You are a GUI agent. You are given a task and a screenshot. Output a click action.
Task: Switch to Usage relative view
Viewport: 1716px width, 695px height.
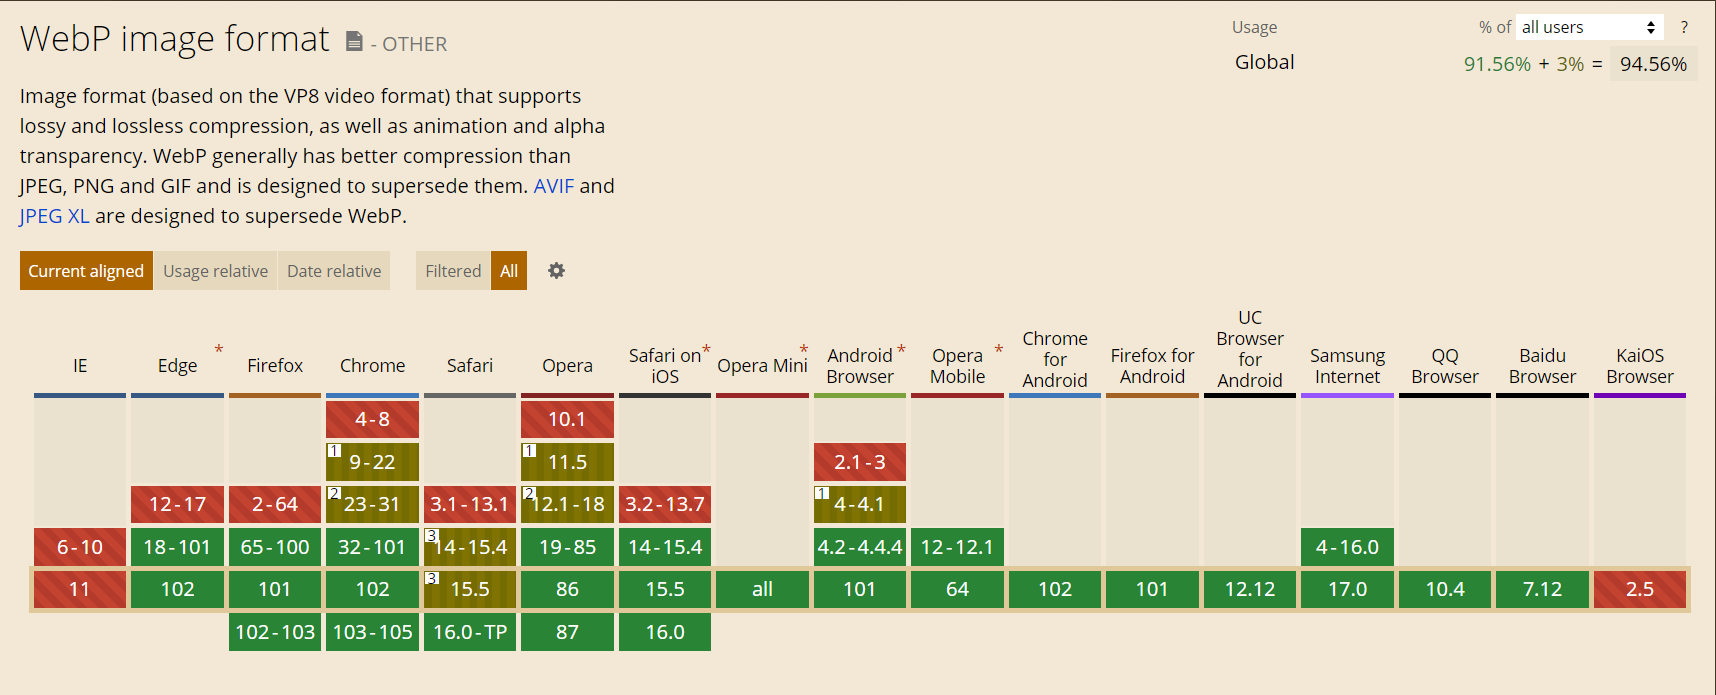pos(215,271)
